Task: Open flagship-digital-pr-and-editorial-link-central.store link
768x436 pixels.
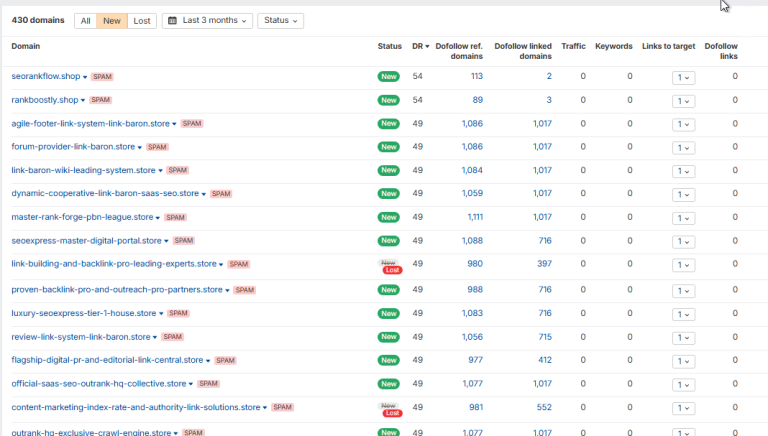Action: point(107,360)
